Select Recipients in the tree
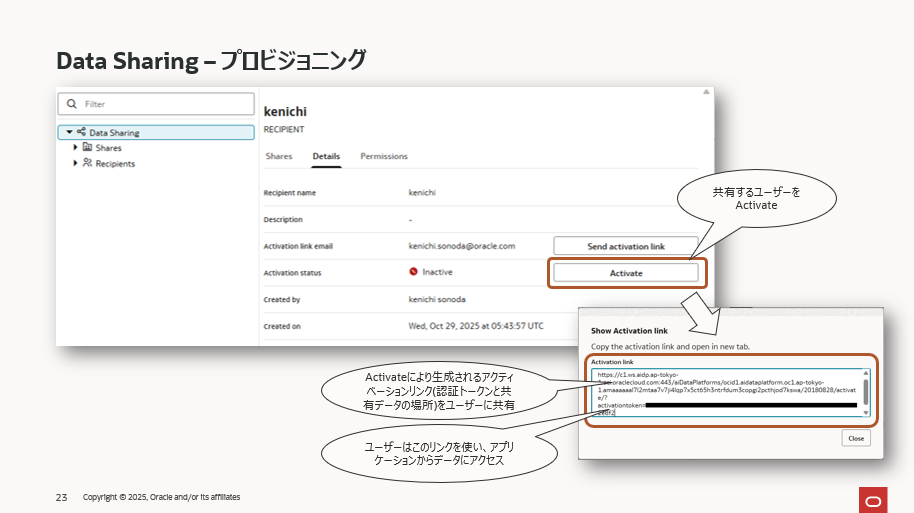This screenshot has width=914, height=513. point(115,164)
